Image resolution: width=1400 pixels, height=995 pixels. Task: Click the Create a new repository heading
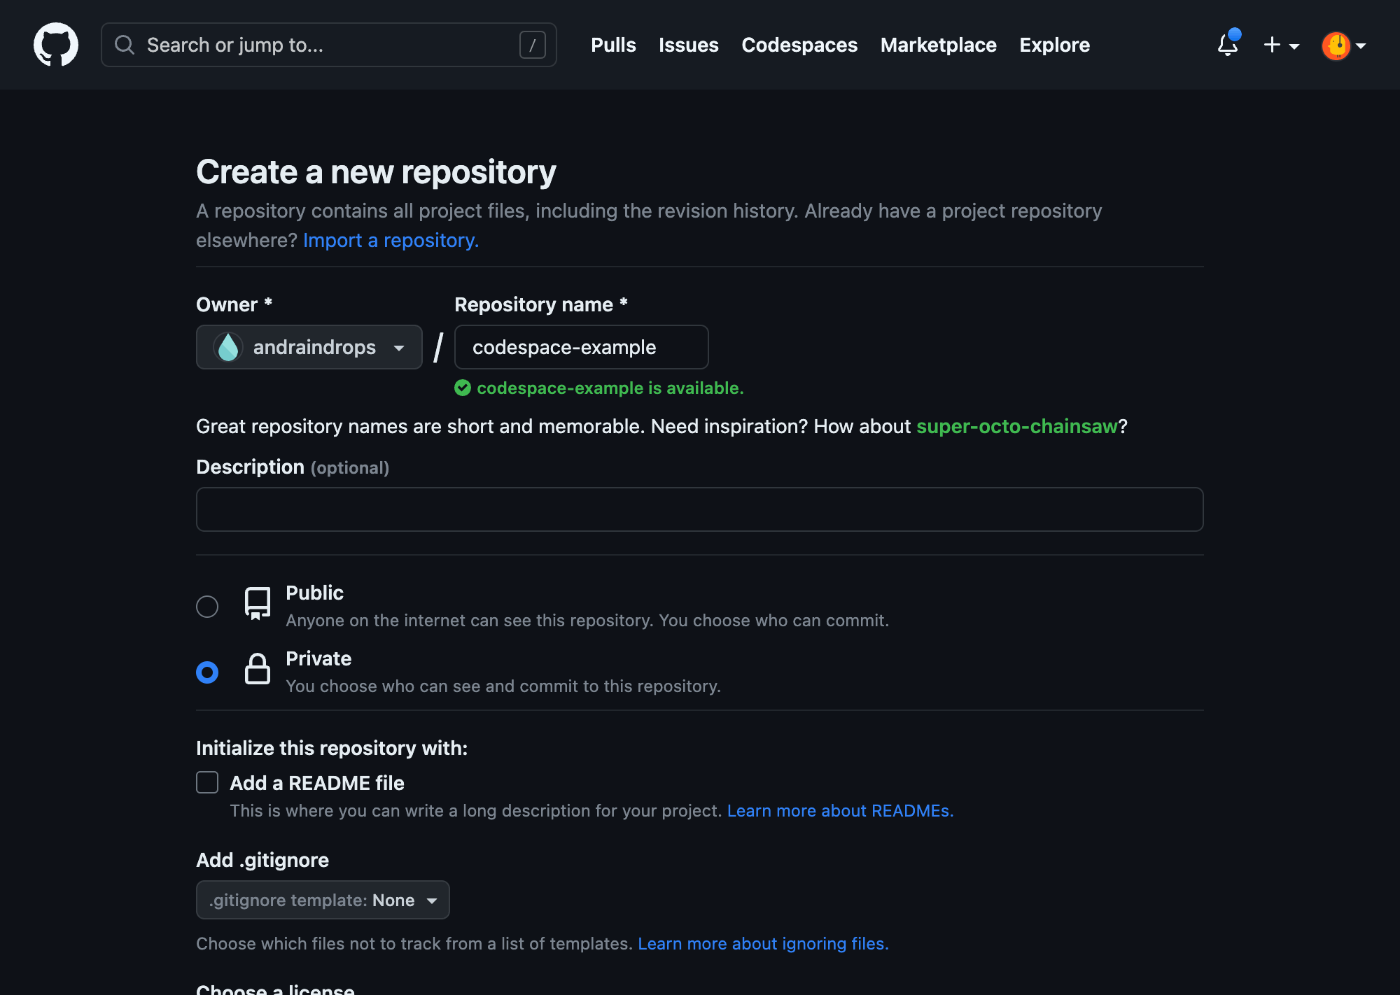point(376,172)
